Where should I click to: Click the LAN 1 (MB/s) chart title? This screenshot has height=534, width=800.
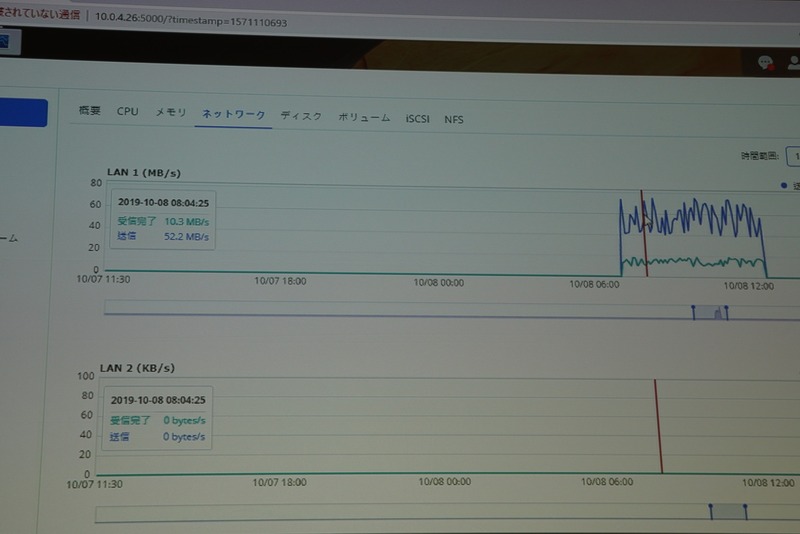click(x=143, y=172)
